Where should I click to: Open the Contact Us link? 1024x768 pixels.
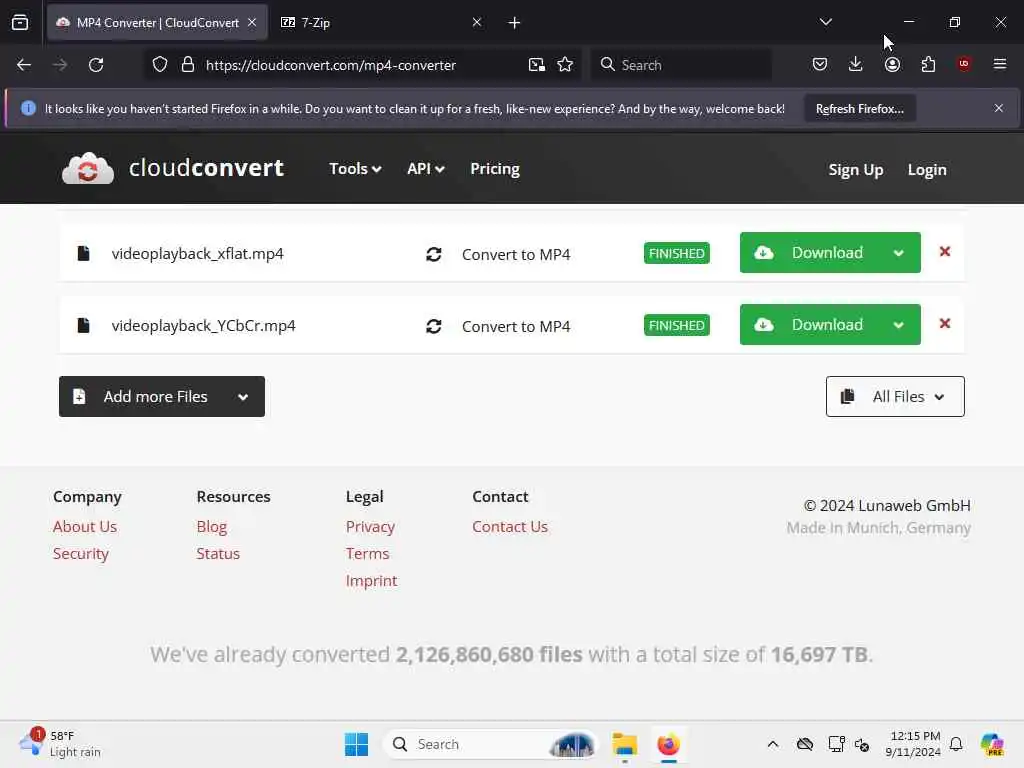510,526
